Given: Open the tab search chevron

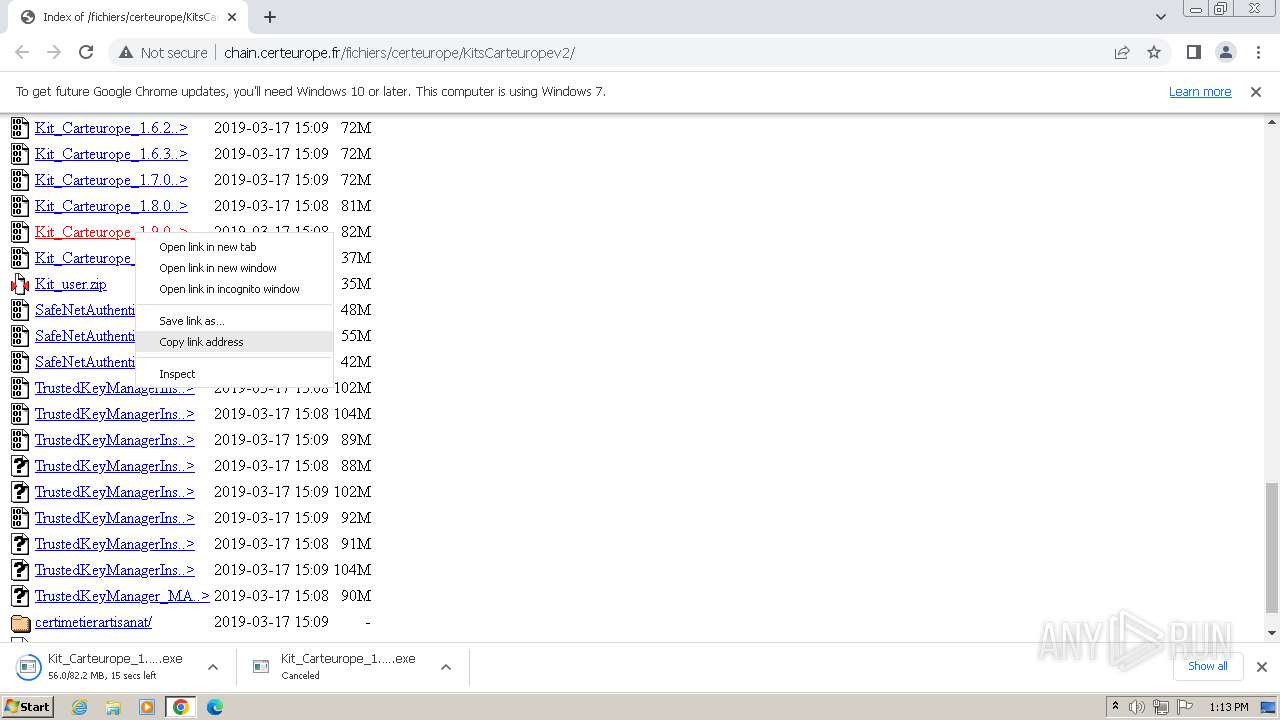Looking at the screenshot, I should 1160,17.
